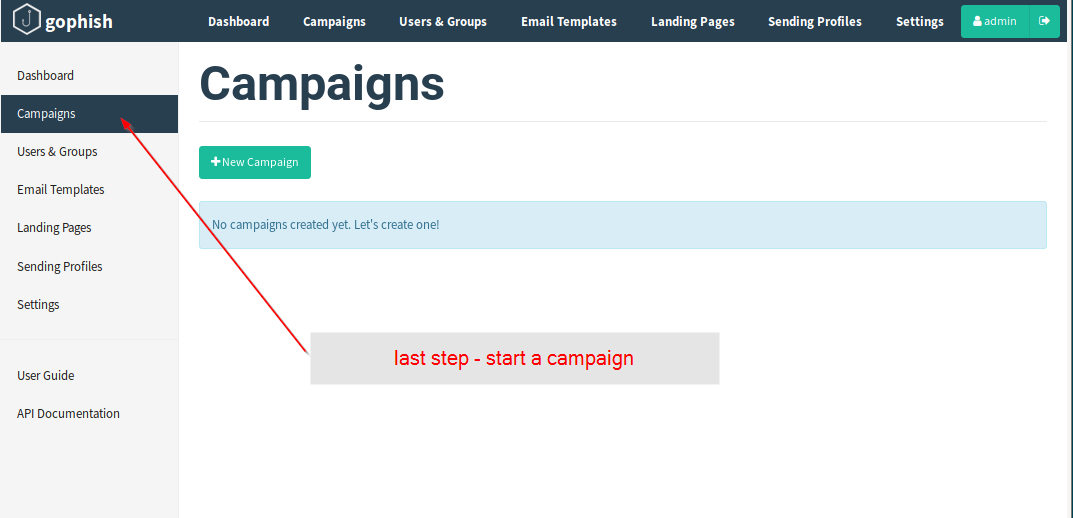The height and width of the screenshot is (518, 1073).
Task: Select Sending Profiles in the top navbar
Action: pos(815,21)
